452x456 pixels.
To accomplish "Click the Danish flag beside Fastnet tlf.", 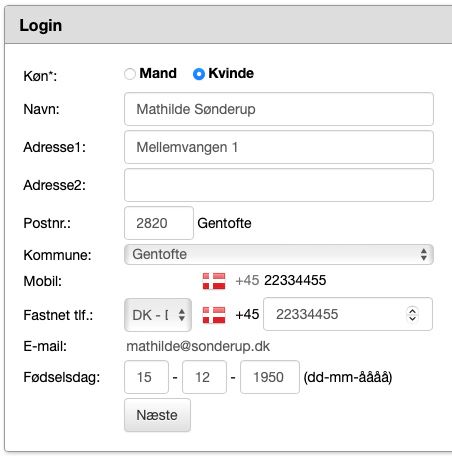I will pos(214,315).
